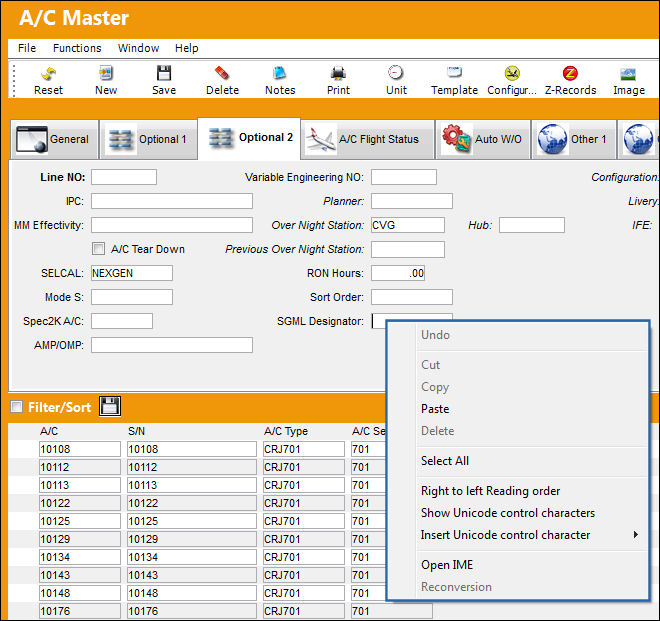Choose Open IME in context menu
Screen dimensions: 660x621
point(447,565)
